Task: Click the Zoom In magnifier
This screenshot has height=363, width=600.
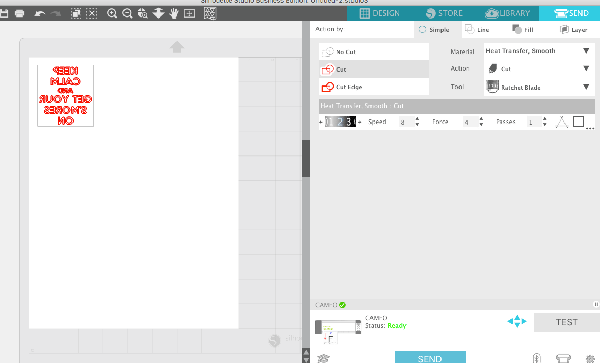Action: (x=112, y=14)
